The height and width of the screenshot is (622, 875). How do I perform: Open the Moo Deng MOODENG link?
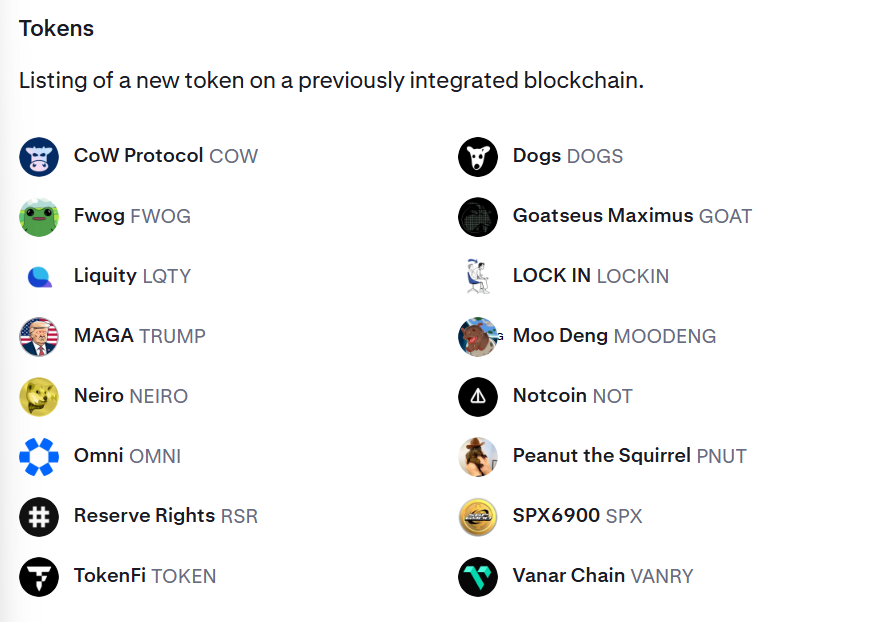click(614, 336)
